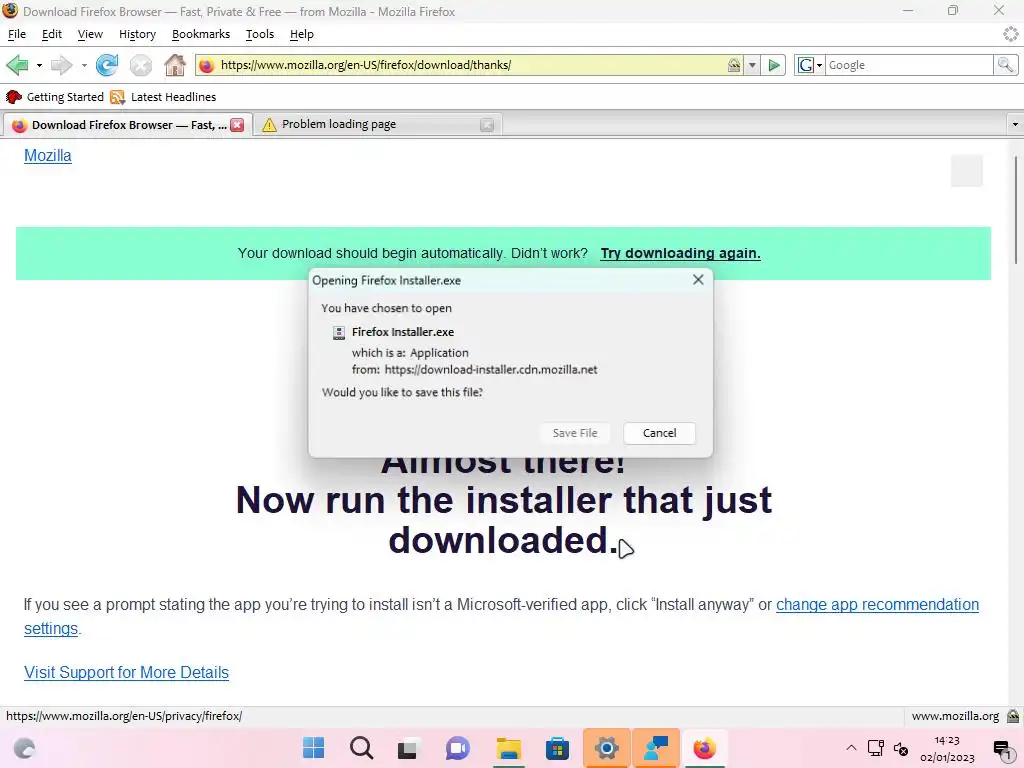Close the Download Firefox Browser tab
Viewport: 1024px width, 768px height.
point(237,125)
